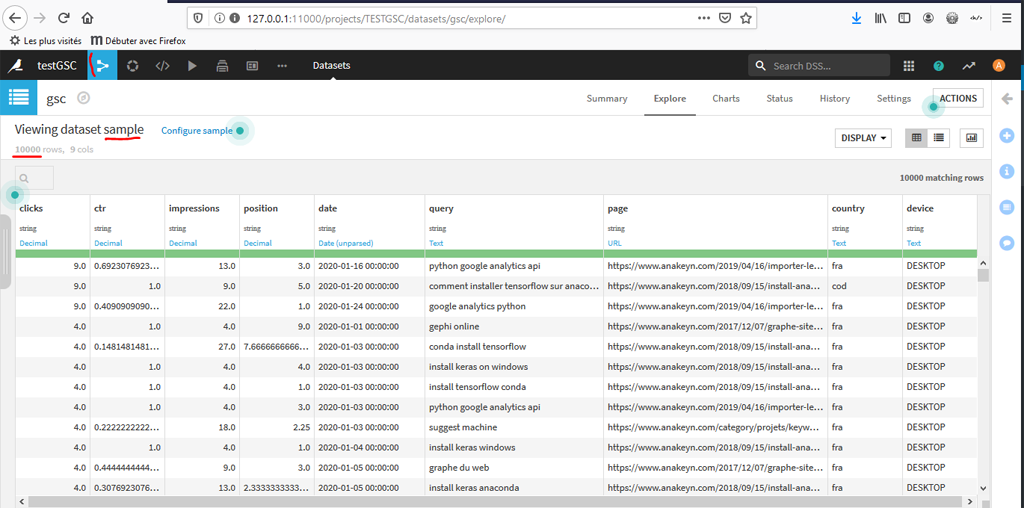Open the activity trend arrow icon
1024x508 pixels.
click(968, 65)
